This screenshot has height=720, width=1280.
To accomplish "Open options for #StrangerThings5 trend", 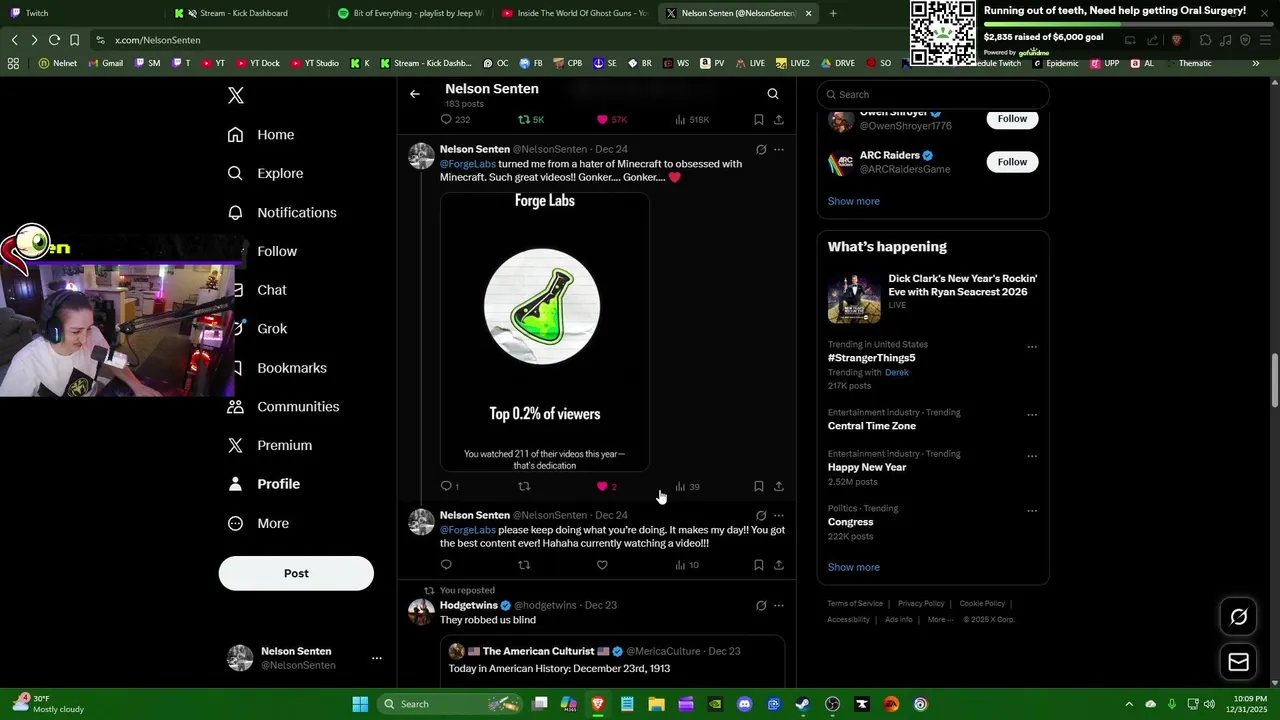I will tap(1032, 347).
